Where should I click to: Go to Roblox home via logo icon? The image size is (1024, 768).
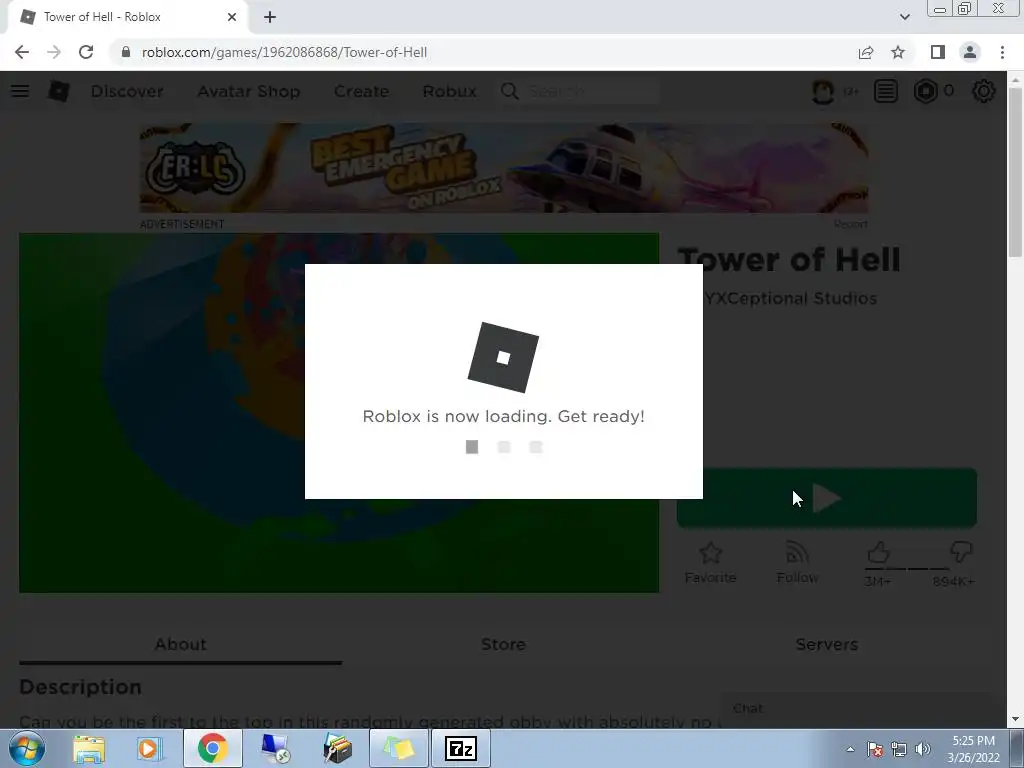point(59,91)
